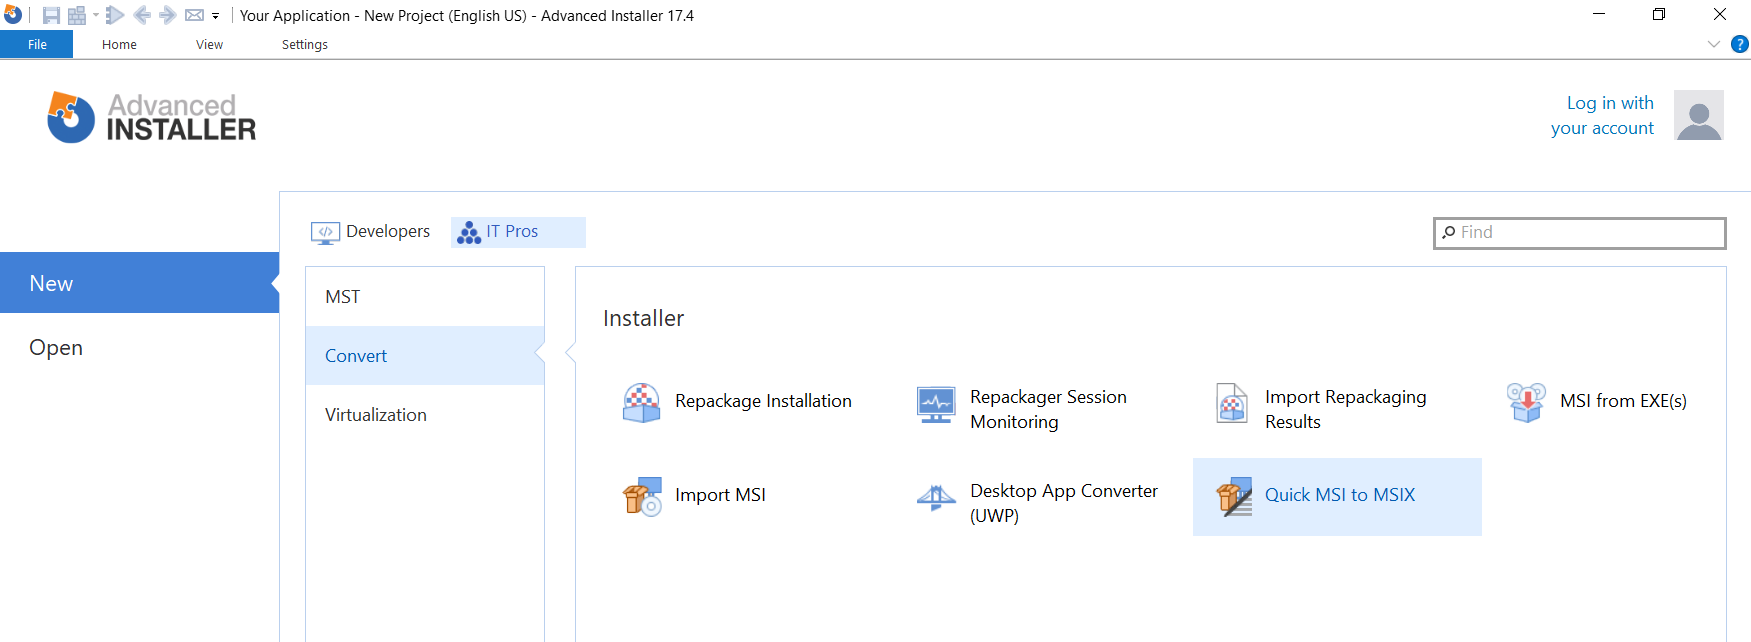Click the window title text Your Application
1751x642 pixels.
295,16
